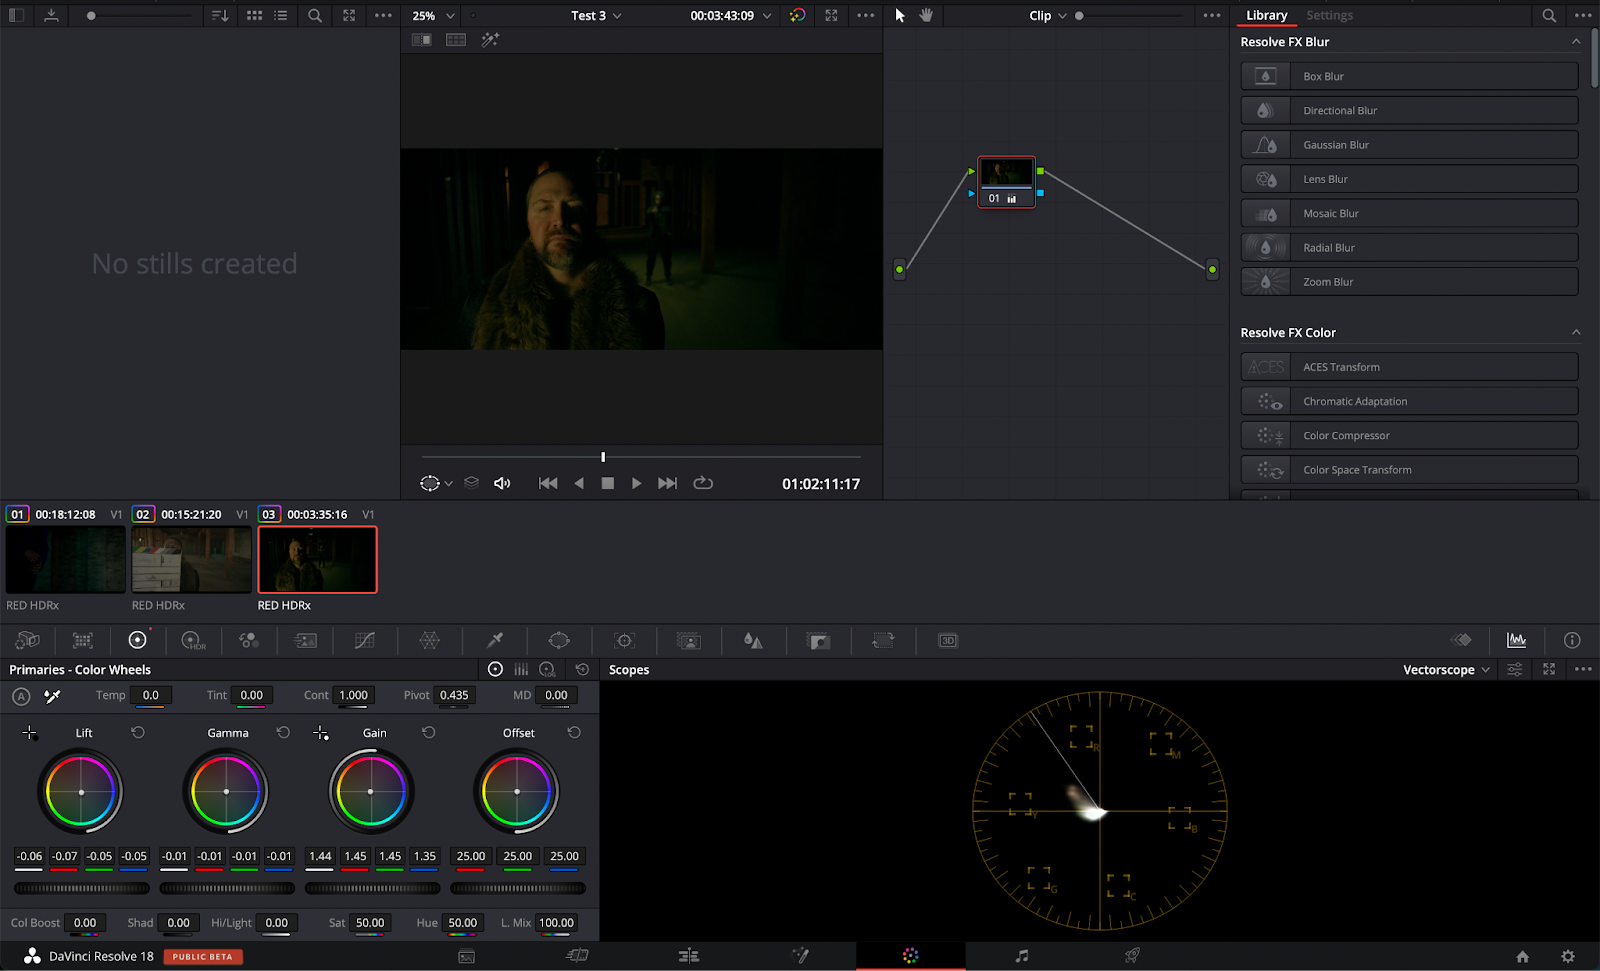Select the pointer tool in node editor
1600x971 pixels.
coord(900,15)
